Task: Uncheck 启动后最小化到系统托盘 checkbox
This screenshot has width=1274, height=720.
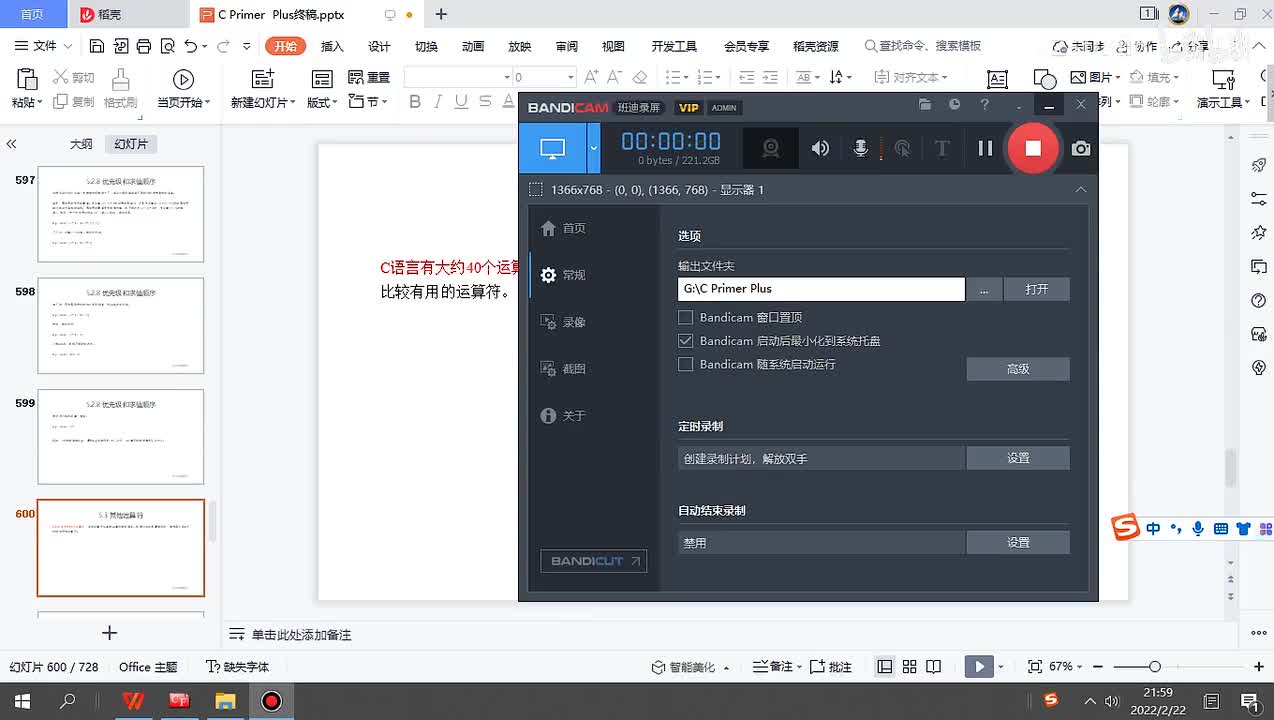Action: click(x=685, y=341)
